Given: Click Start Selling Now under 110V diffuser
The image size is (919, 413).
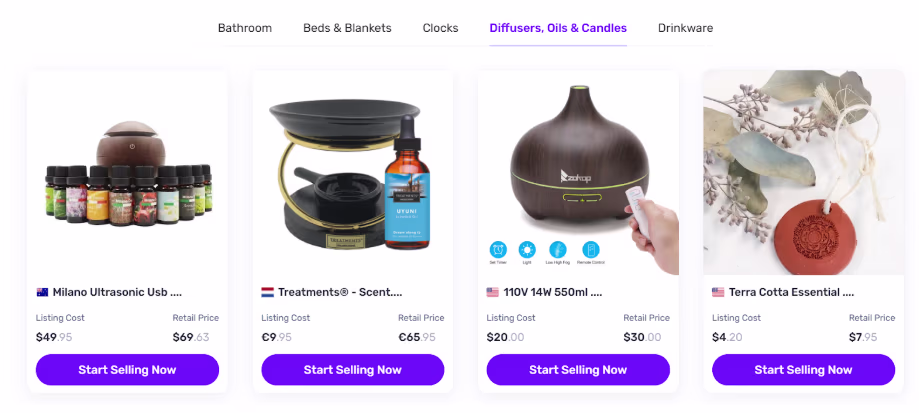Looking at the screenshot, I should (x=578, y=370).
